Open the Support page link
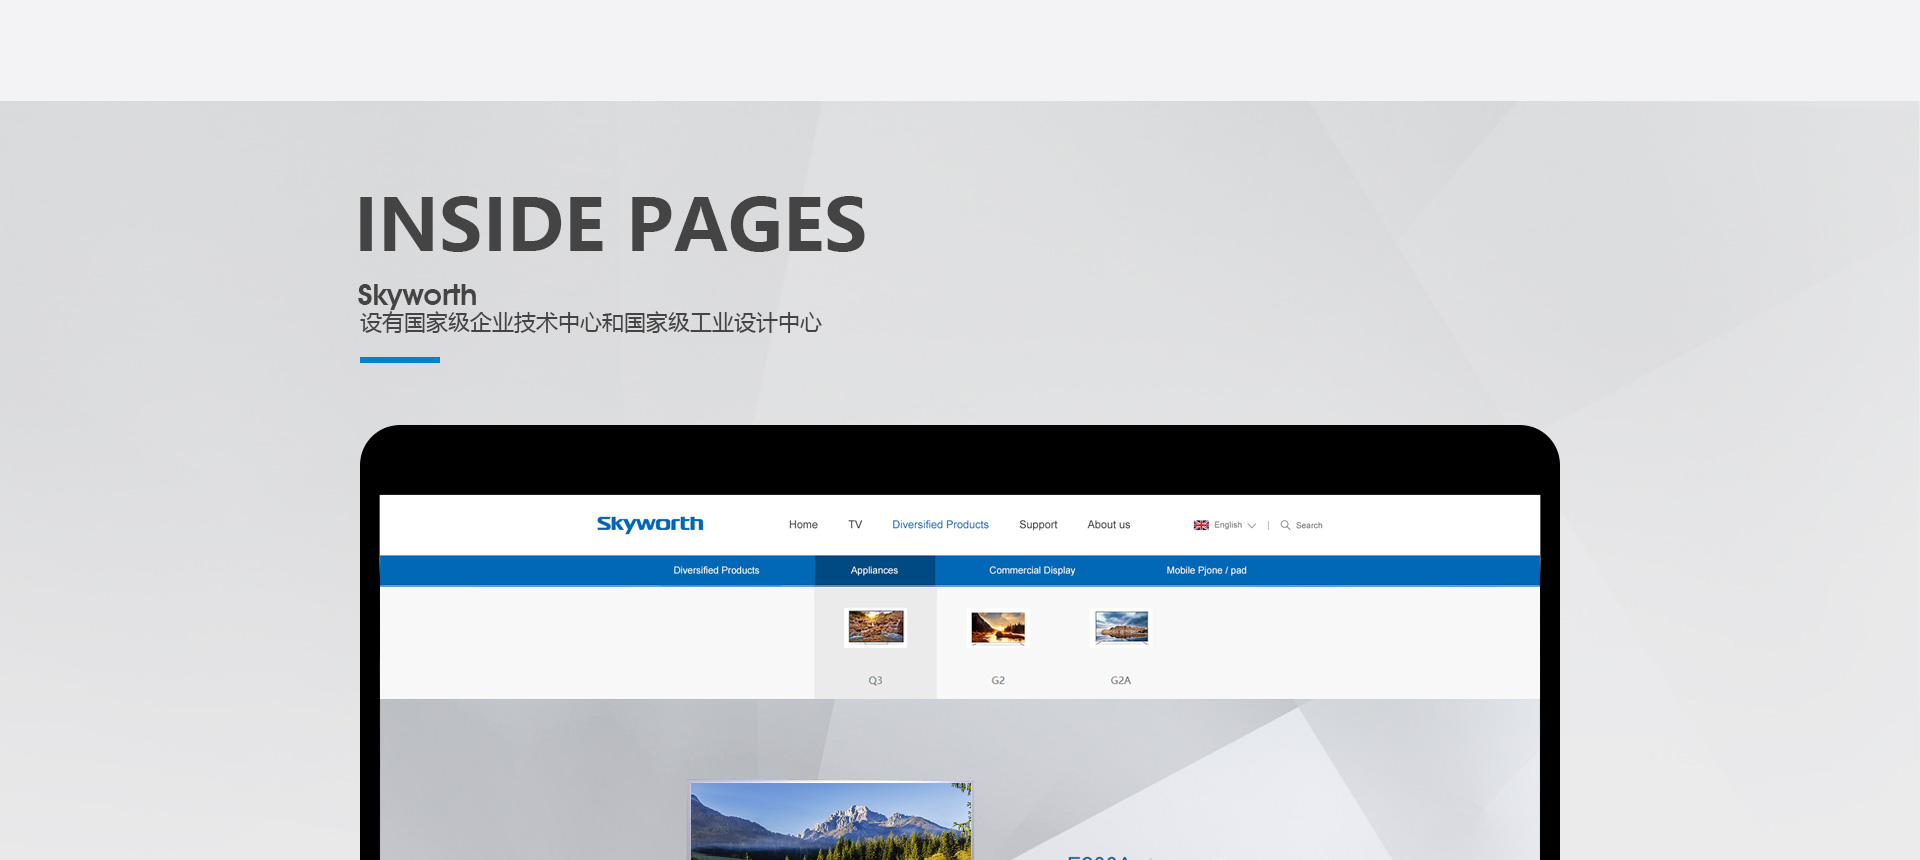 point(1038,525)
